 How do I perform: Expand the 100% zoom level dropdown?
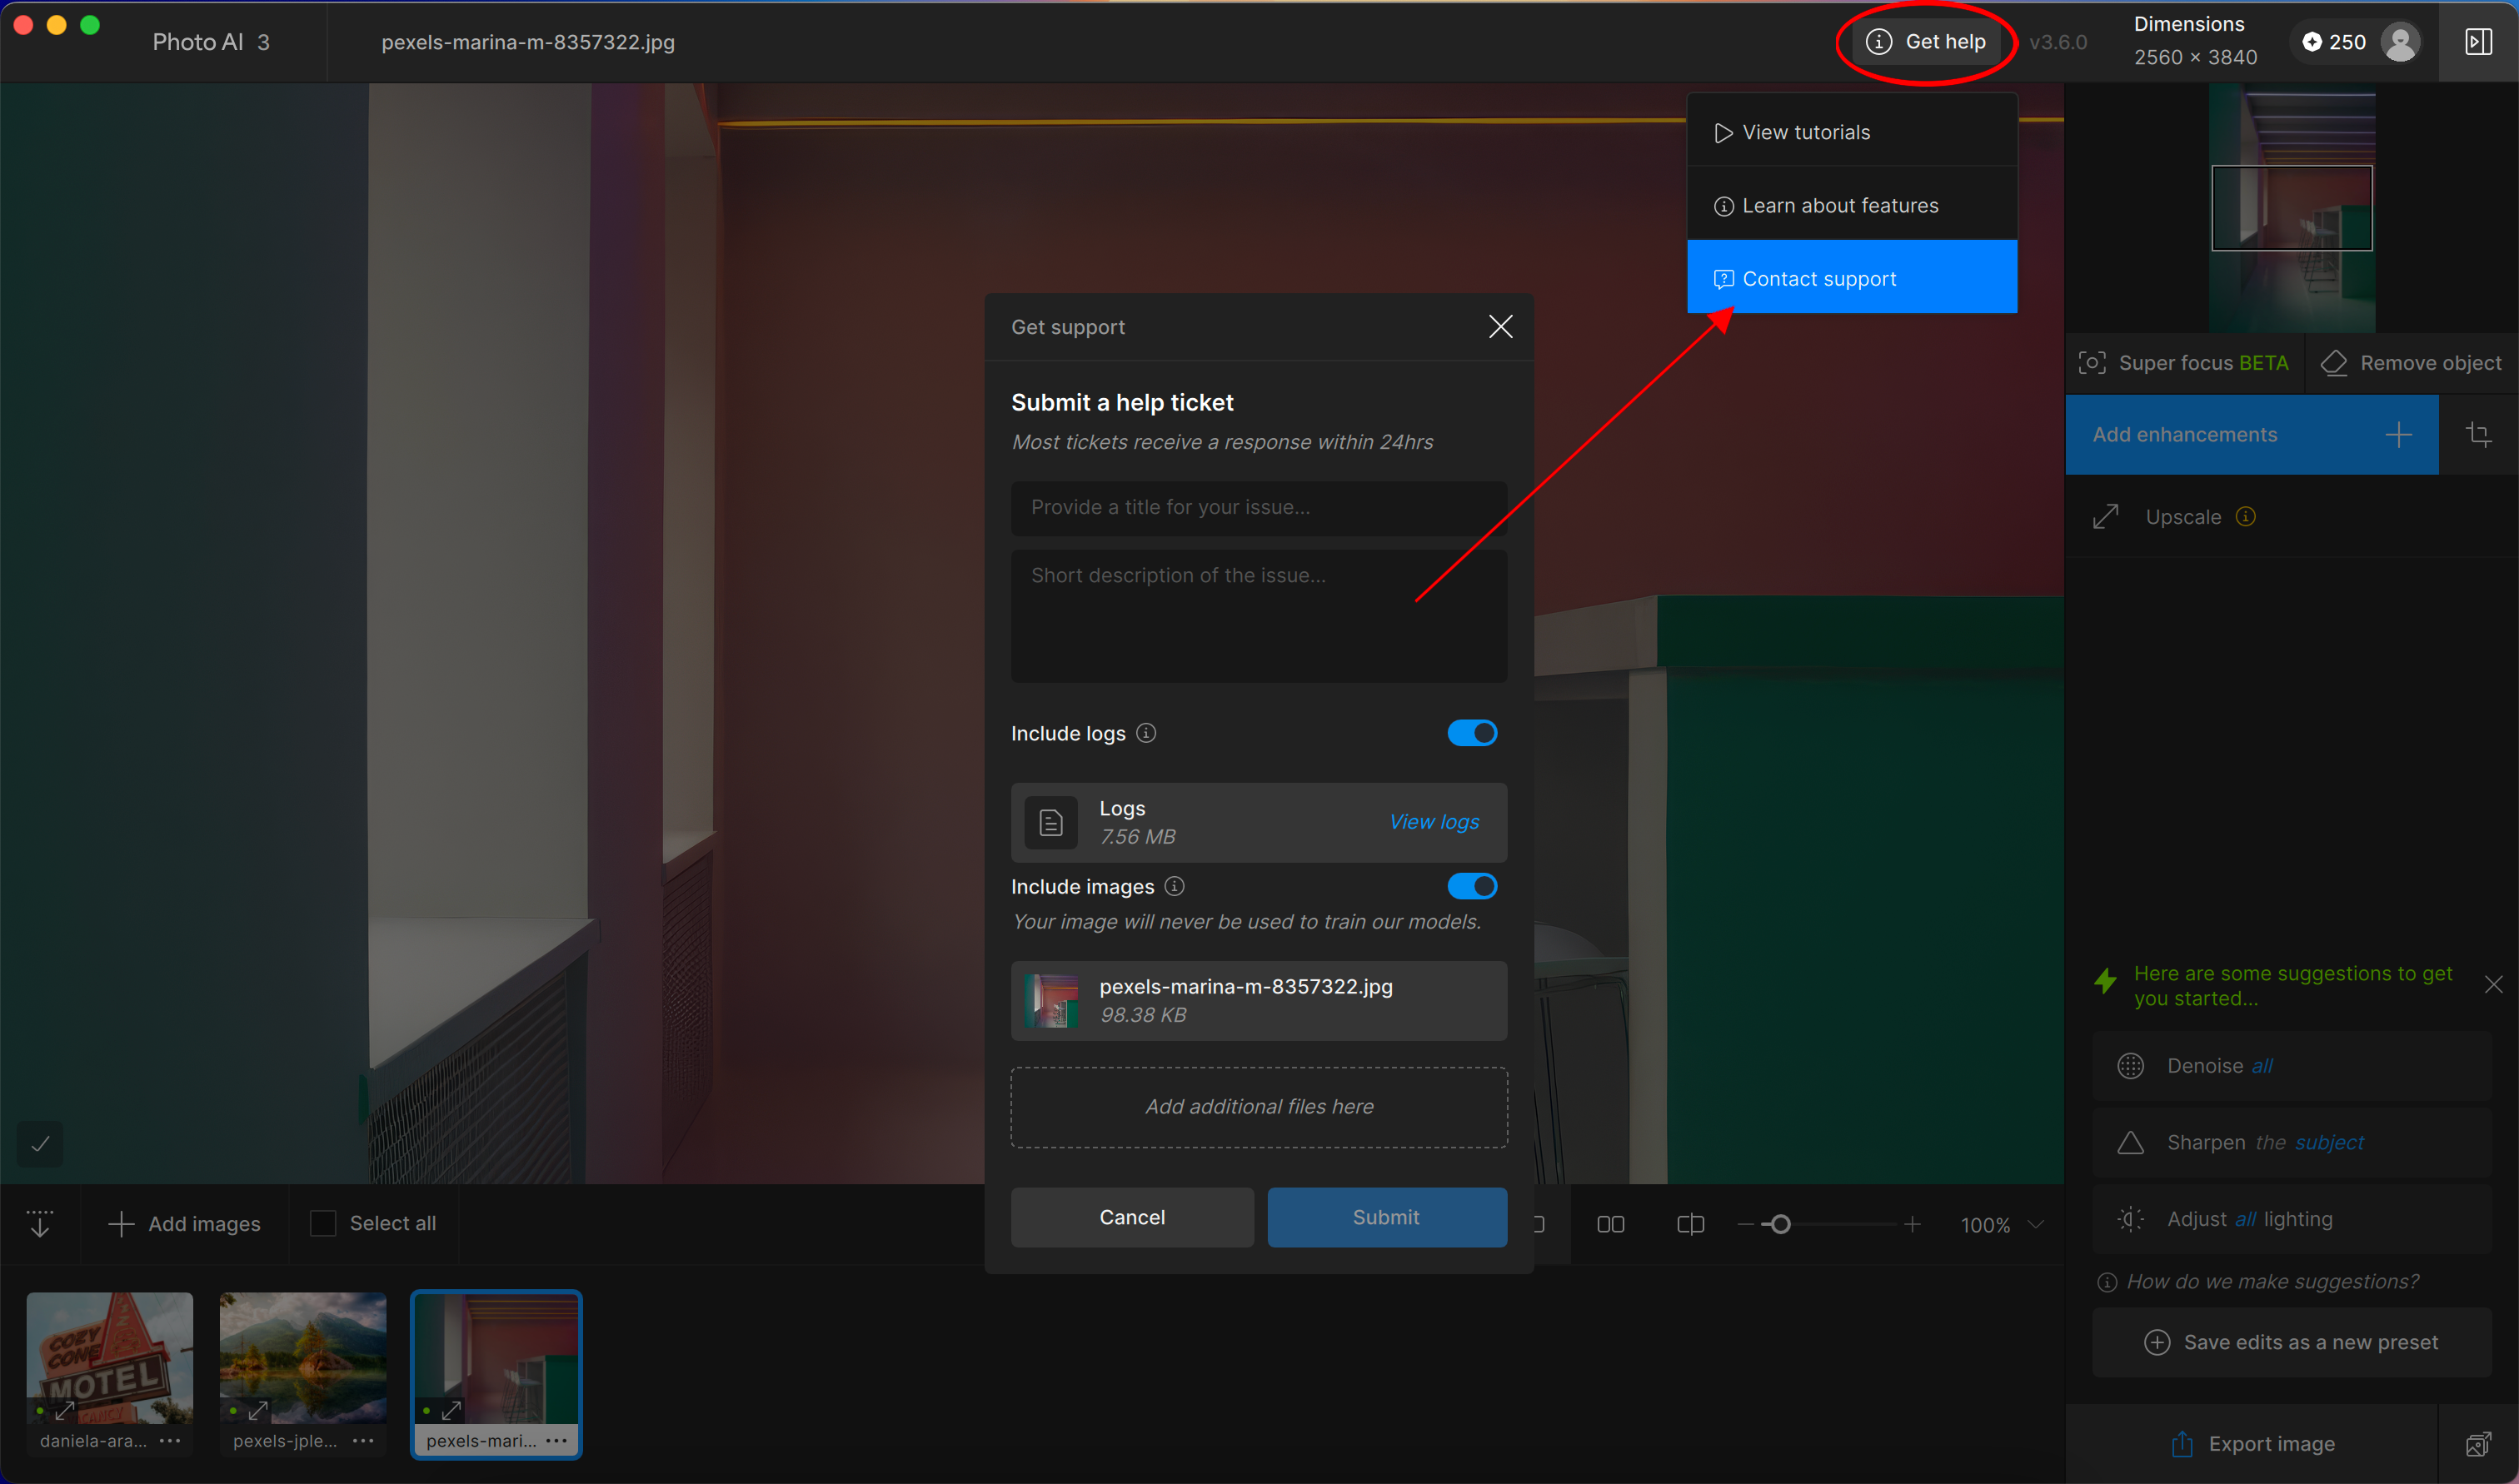(2034, 1224)
